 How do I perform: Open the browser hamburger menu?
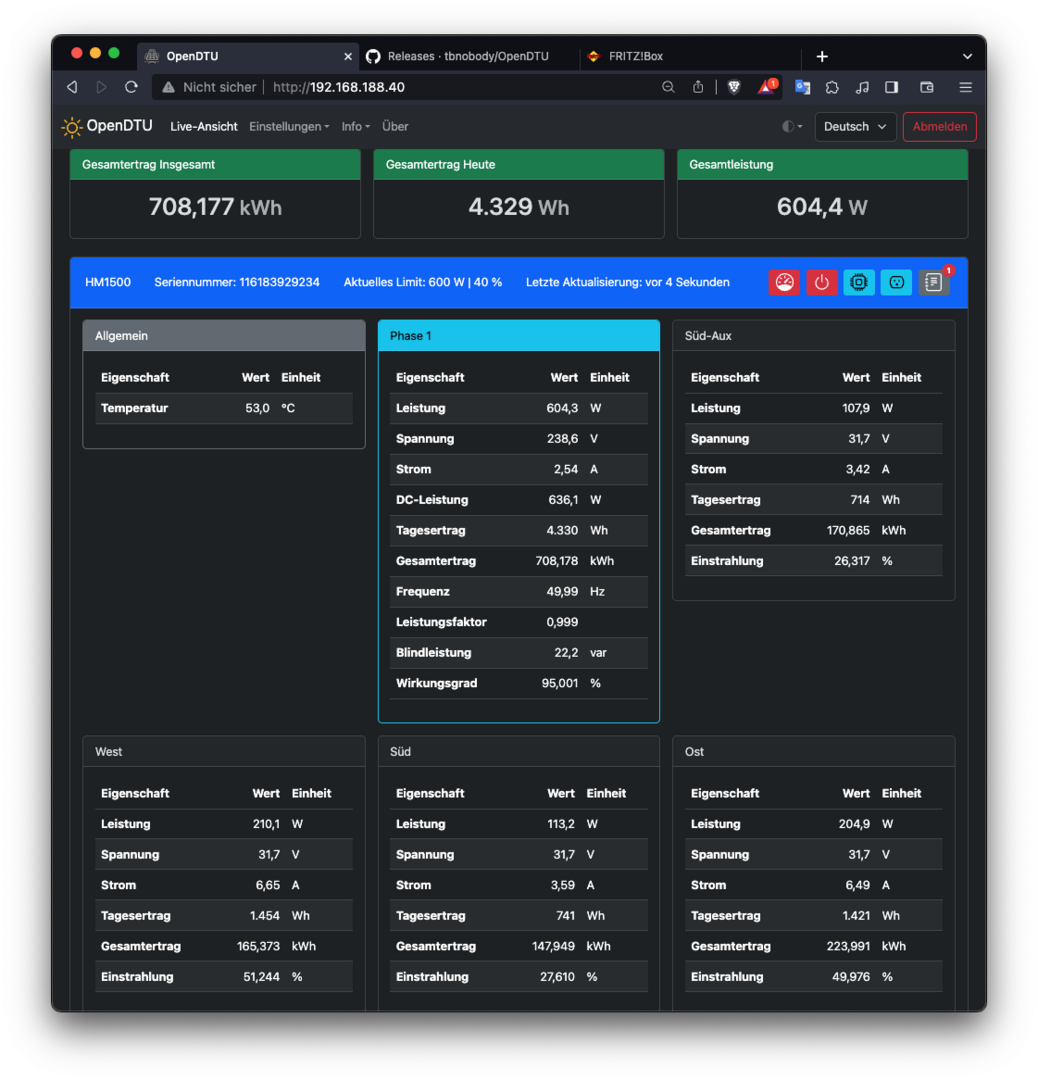pos(965,87)
